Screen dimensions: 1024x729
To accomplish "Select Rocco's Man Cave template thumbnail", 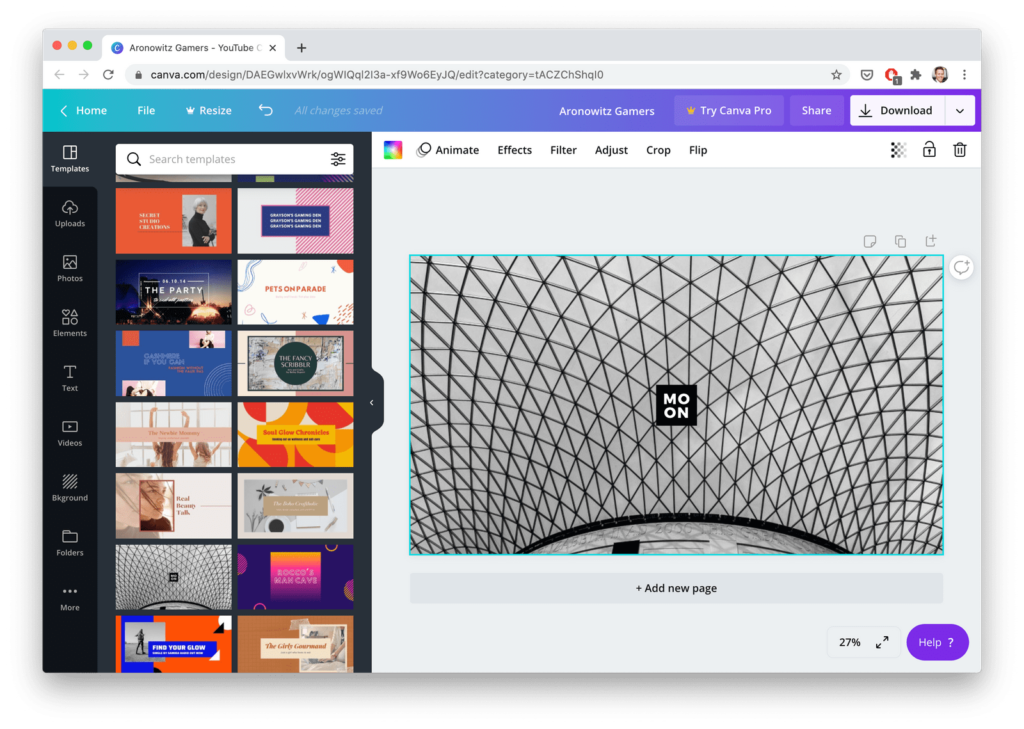I will 295,577.
